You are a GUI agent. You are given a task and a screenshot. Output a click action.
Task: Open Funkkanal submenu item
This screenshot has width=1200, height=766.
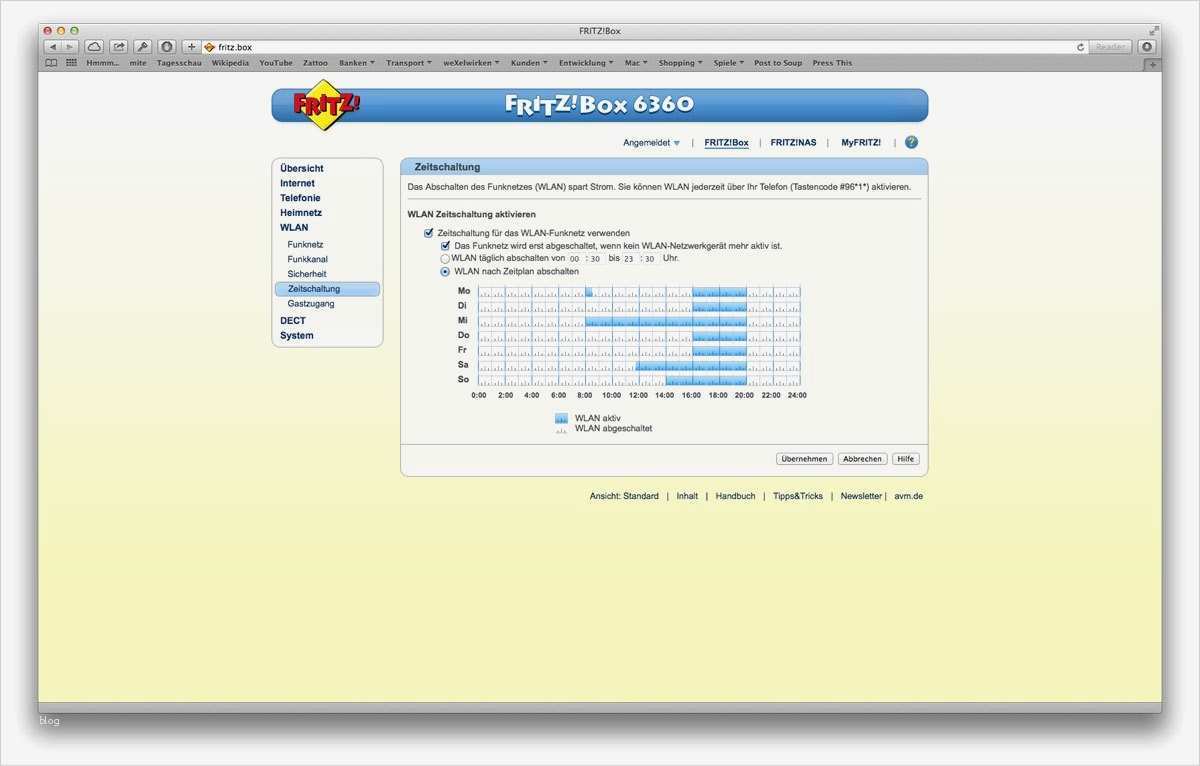tap(307, 259)
